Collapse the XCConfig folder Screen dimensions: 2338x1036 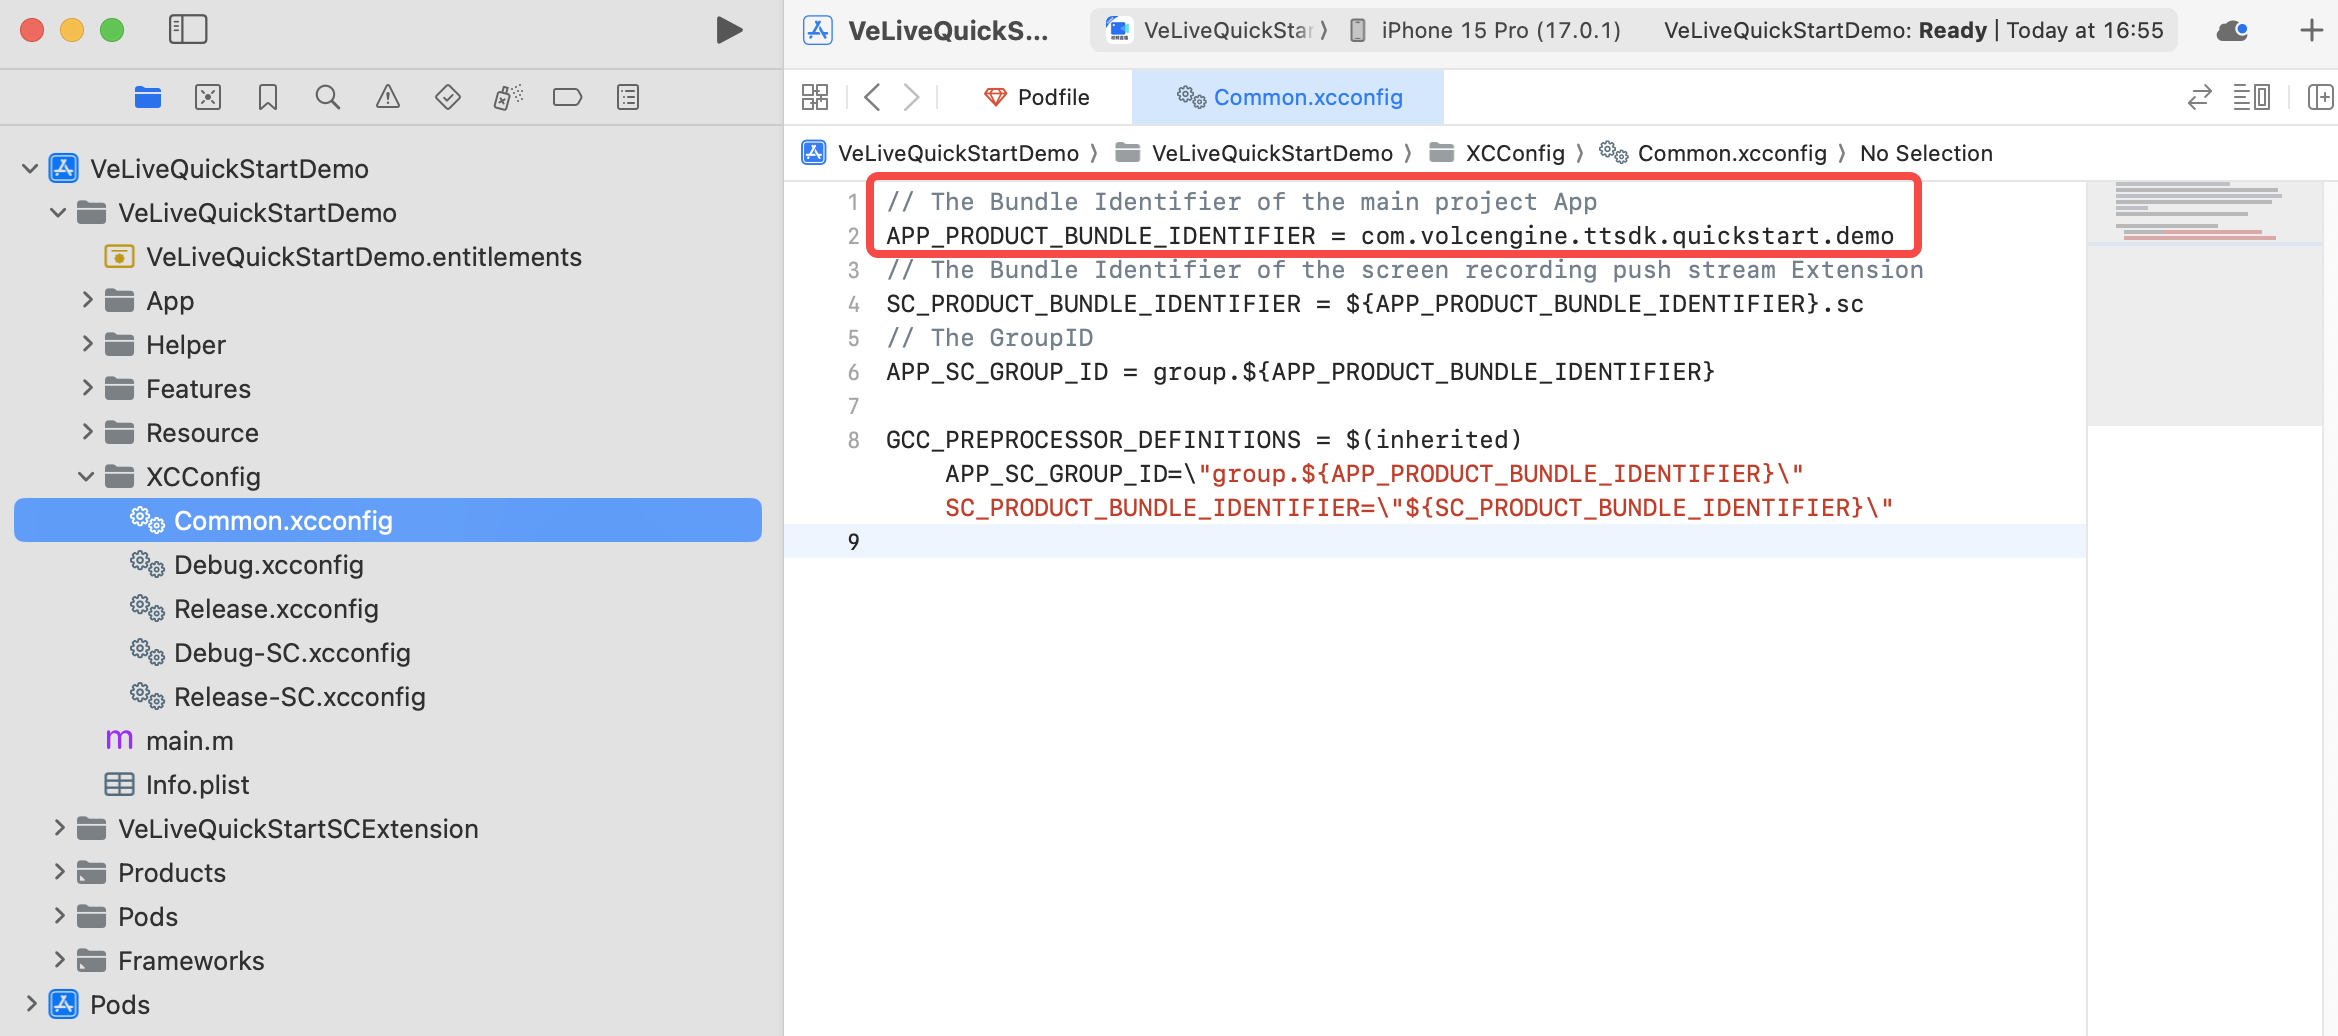coord(86,477)
